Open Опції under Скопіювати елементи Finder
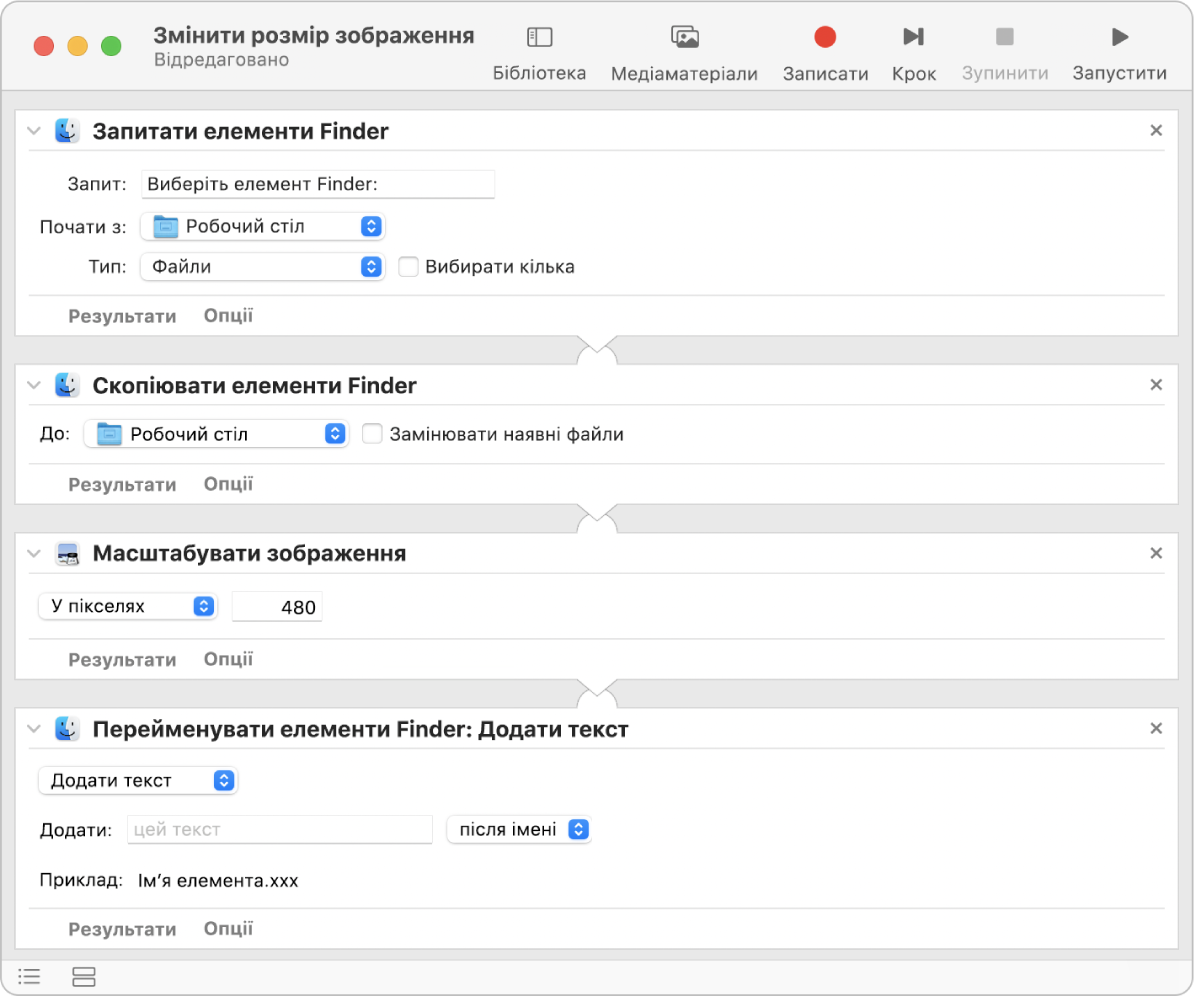1194x998 pixels. click(x=228, y=484)
